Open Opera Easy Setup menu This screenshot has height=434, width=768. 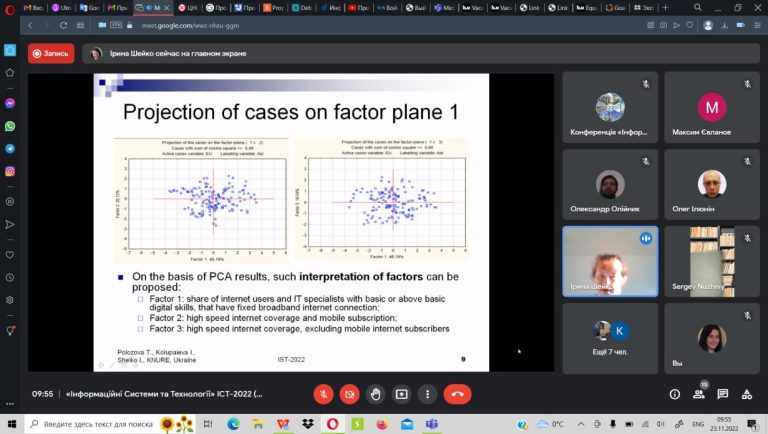[x=758, y=25]
